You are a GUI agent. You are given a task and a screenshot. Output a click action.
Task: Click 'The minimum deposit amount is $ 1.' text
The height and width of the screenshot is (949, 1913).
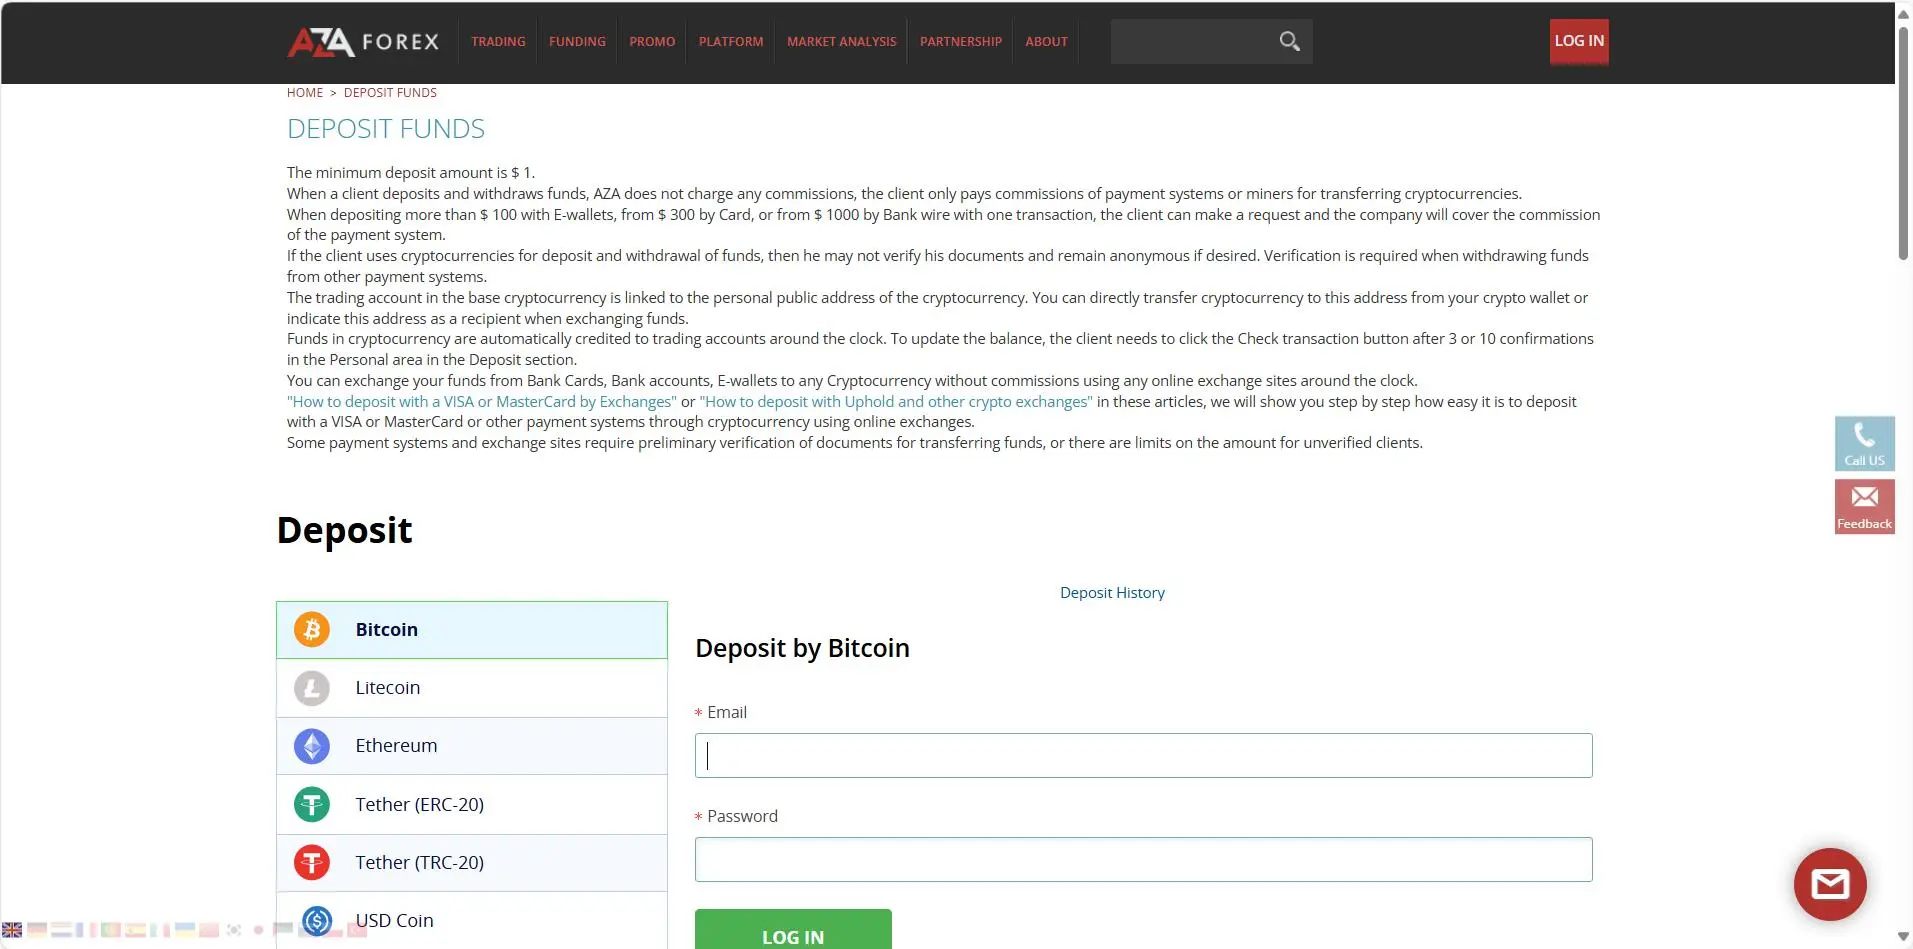point(411,173)
